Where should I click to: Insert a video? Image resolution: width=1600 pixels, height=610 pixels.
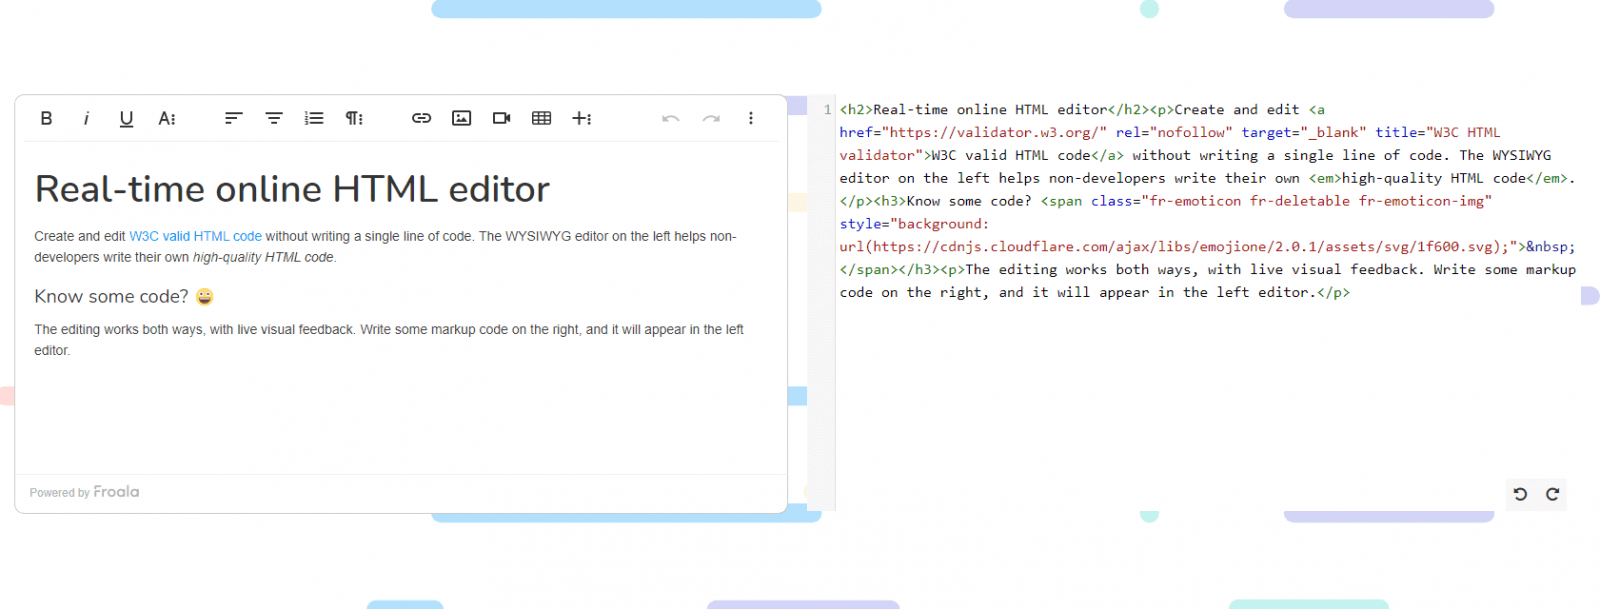[x=501, y=118]
